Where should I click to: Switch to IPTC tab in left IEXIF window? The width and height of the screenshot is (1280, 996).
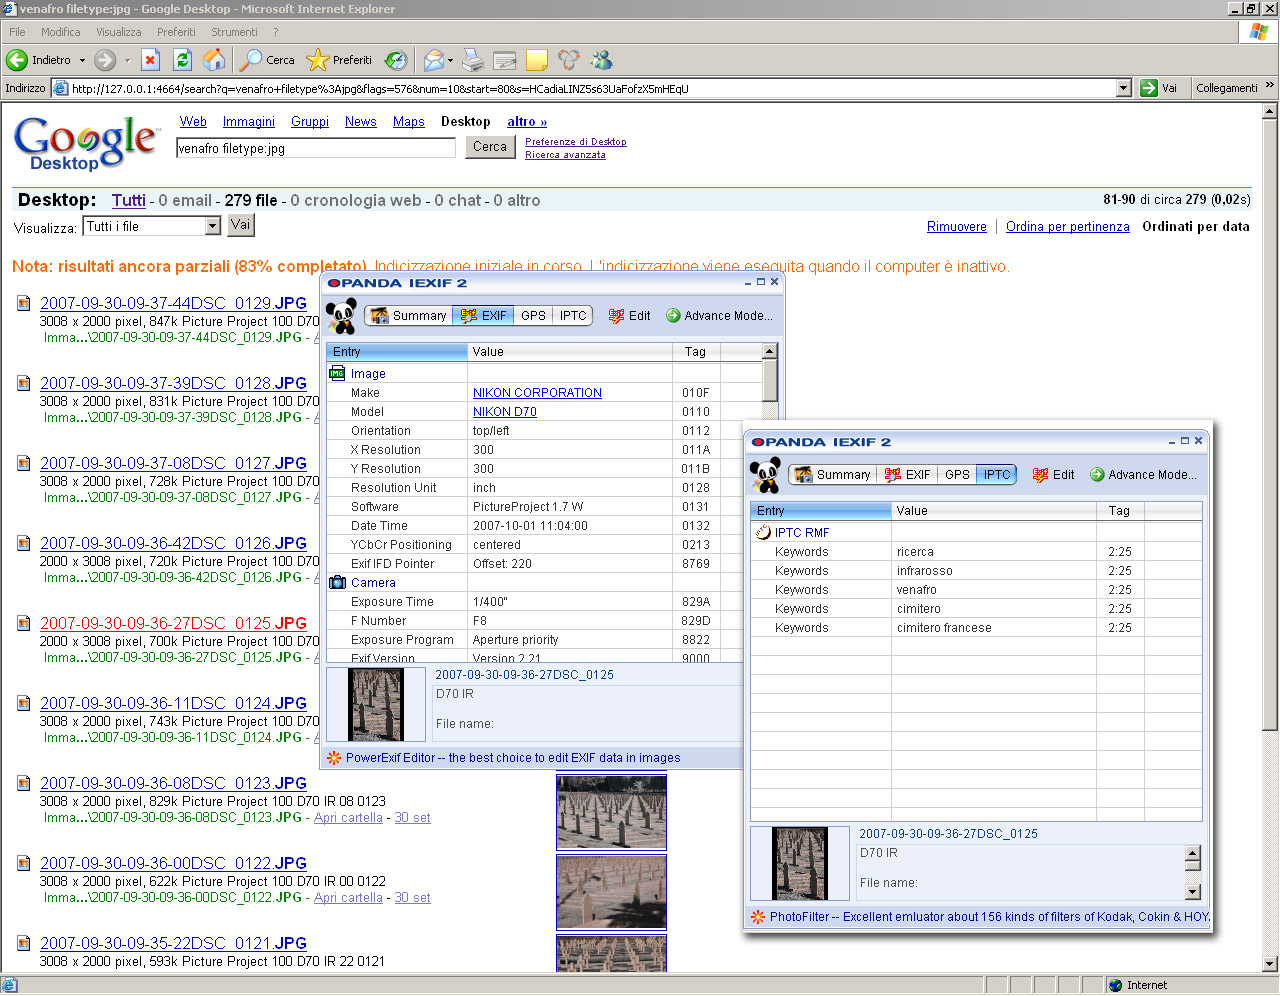coord(573,316)
